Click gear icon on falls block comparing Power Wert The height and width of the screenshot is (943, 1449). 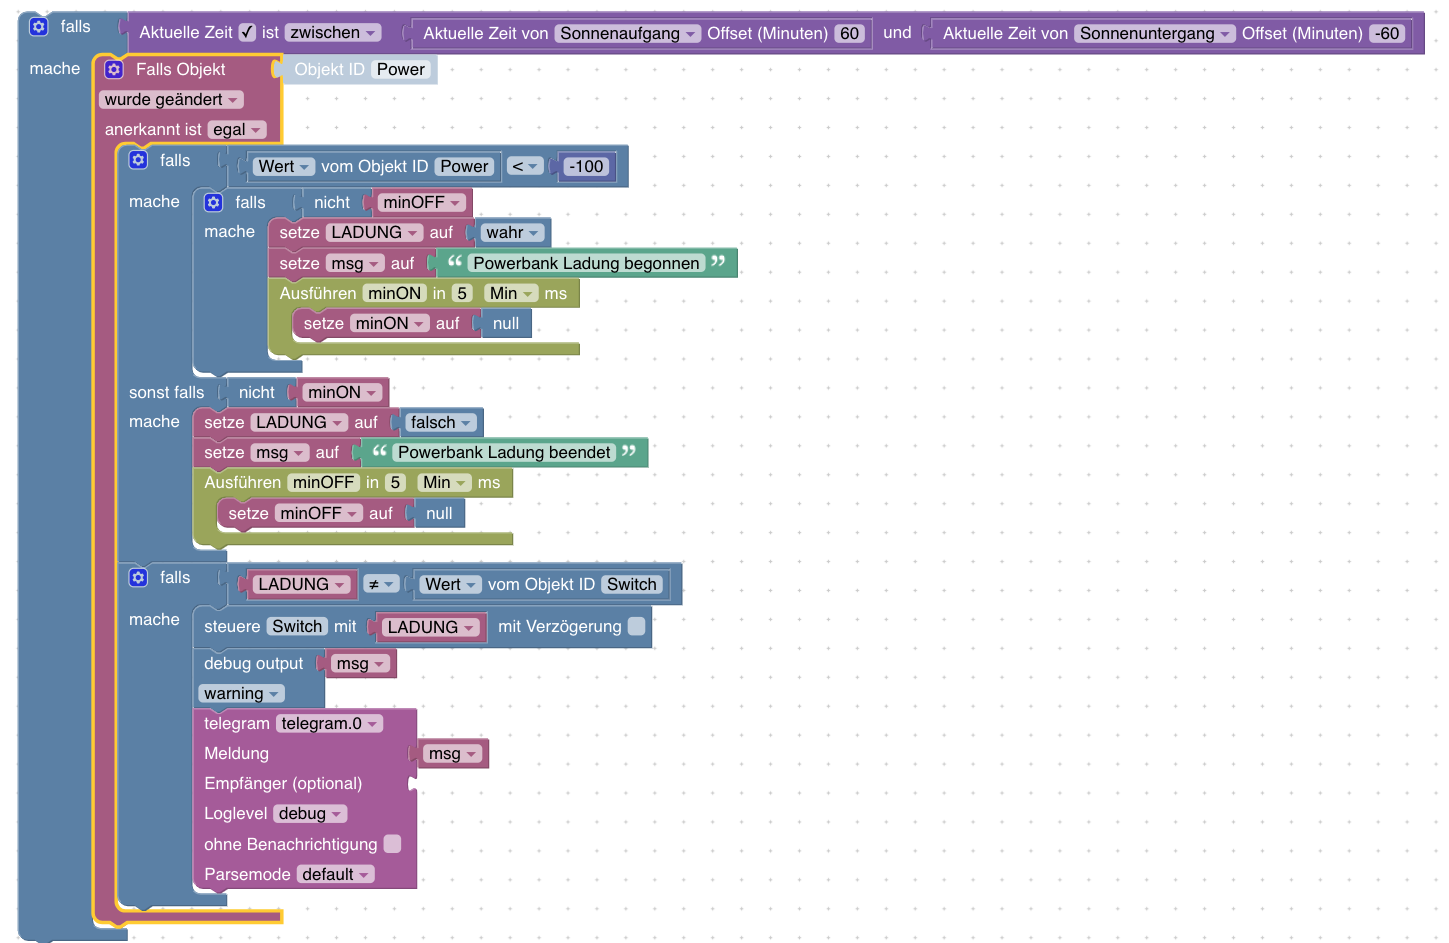(139, 160)
